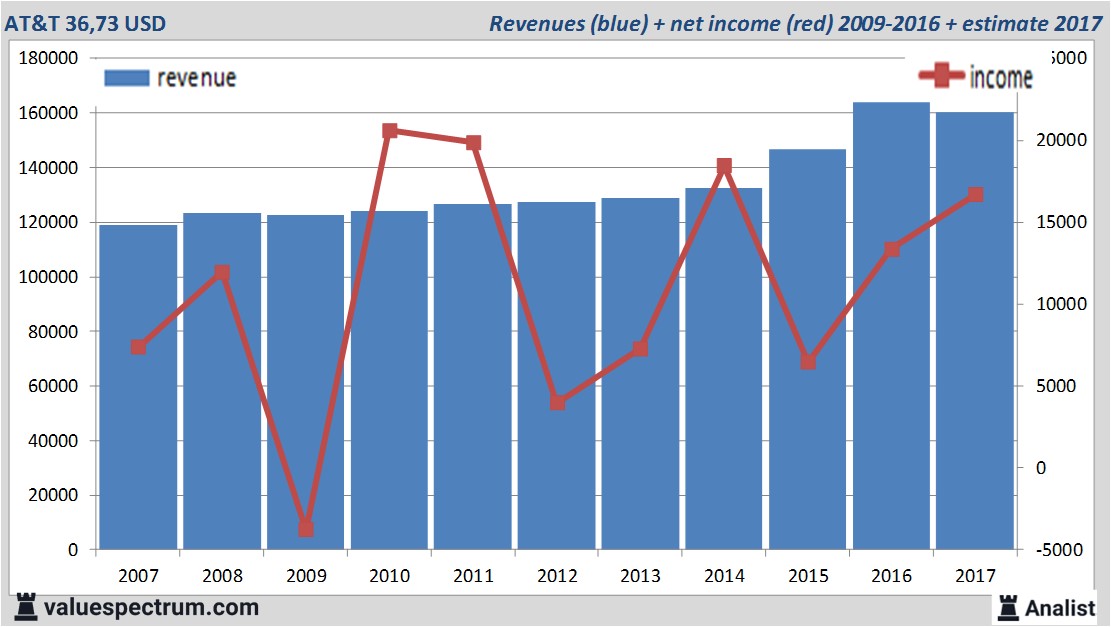Click the 2011 income data point
This screenshot has height=627, width=1111.
pos(473,142)
